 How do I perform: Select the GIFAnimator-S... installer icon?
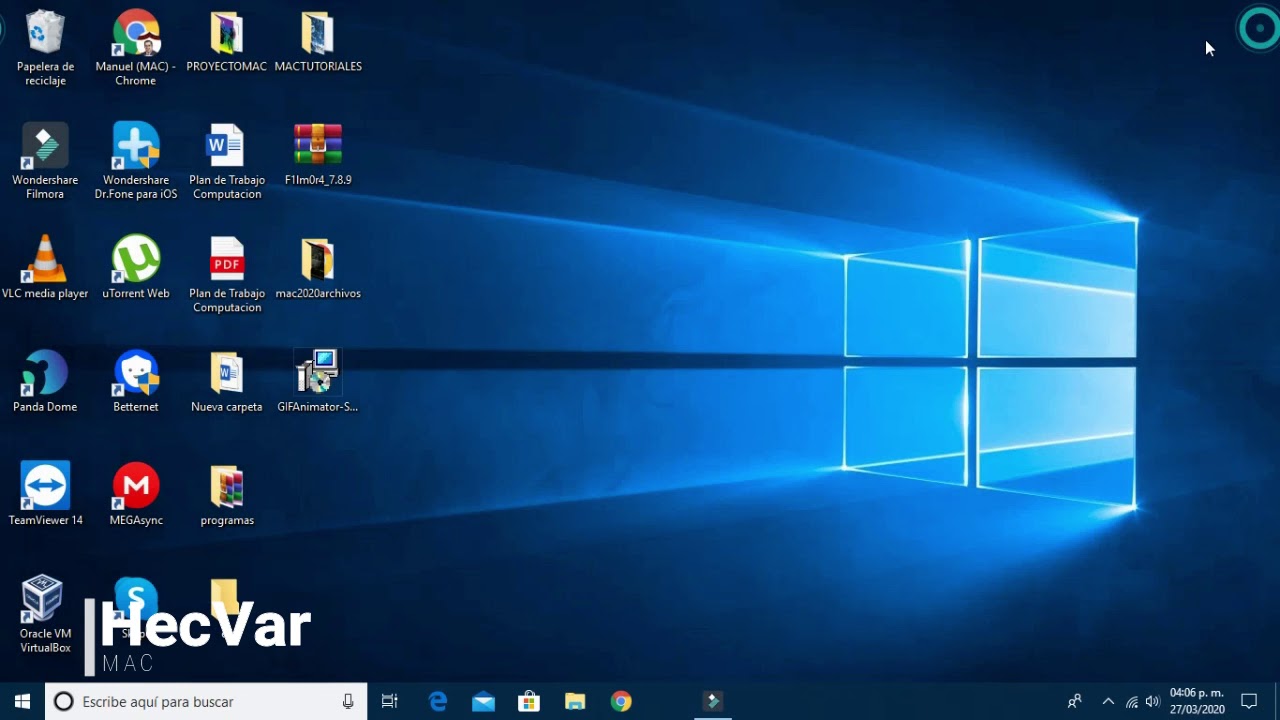pos(318,381)
